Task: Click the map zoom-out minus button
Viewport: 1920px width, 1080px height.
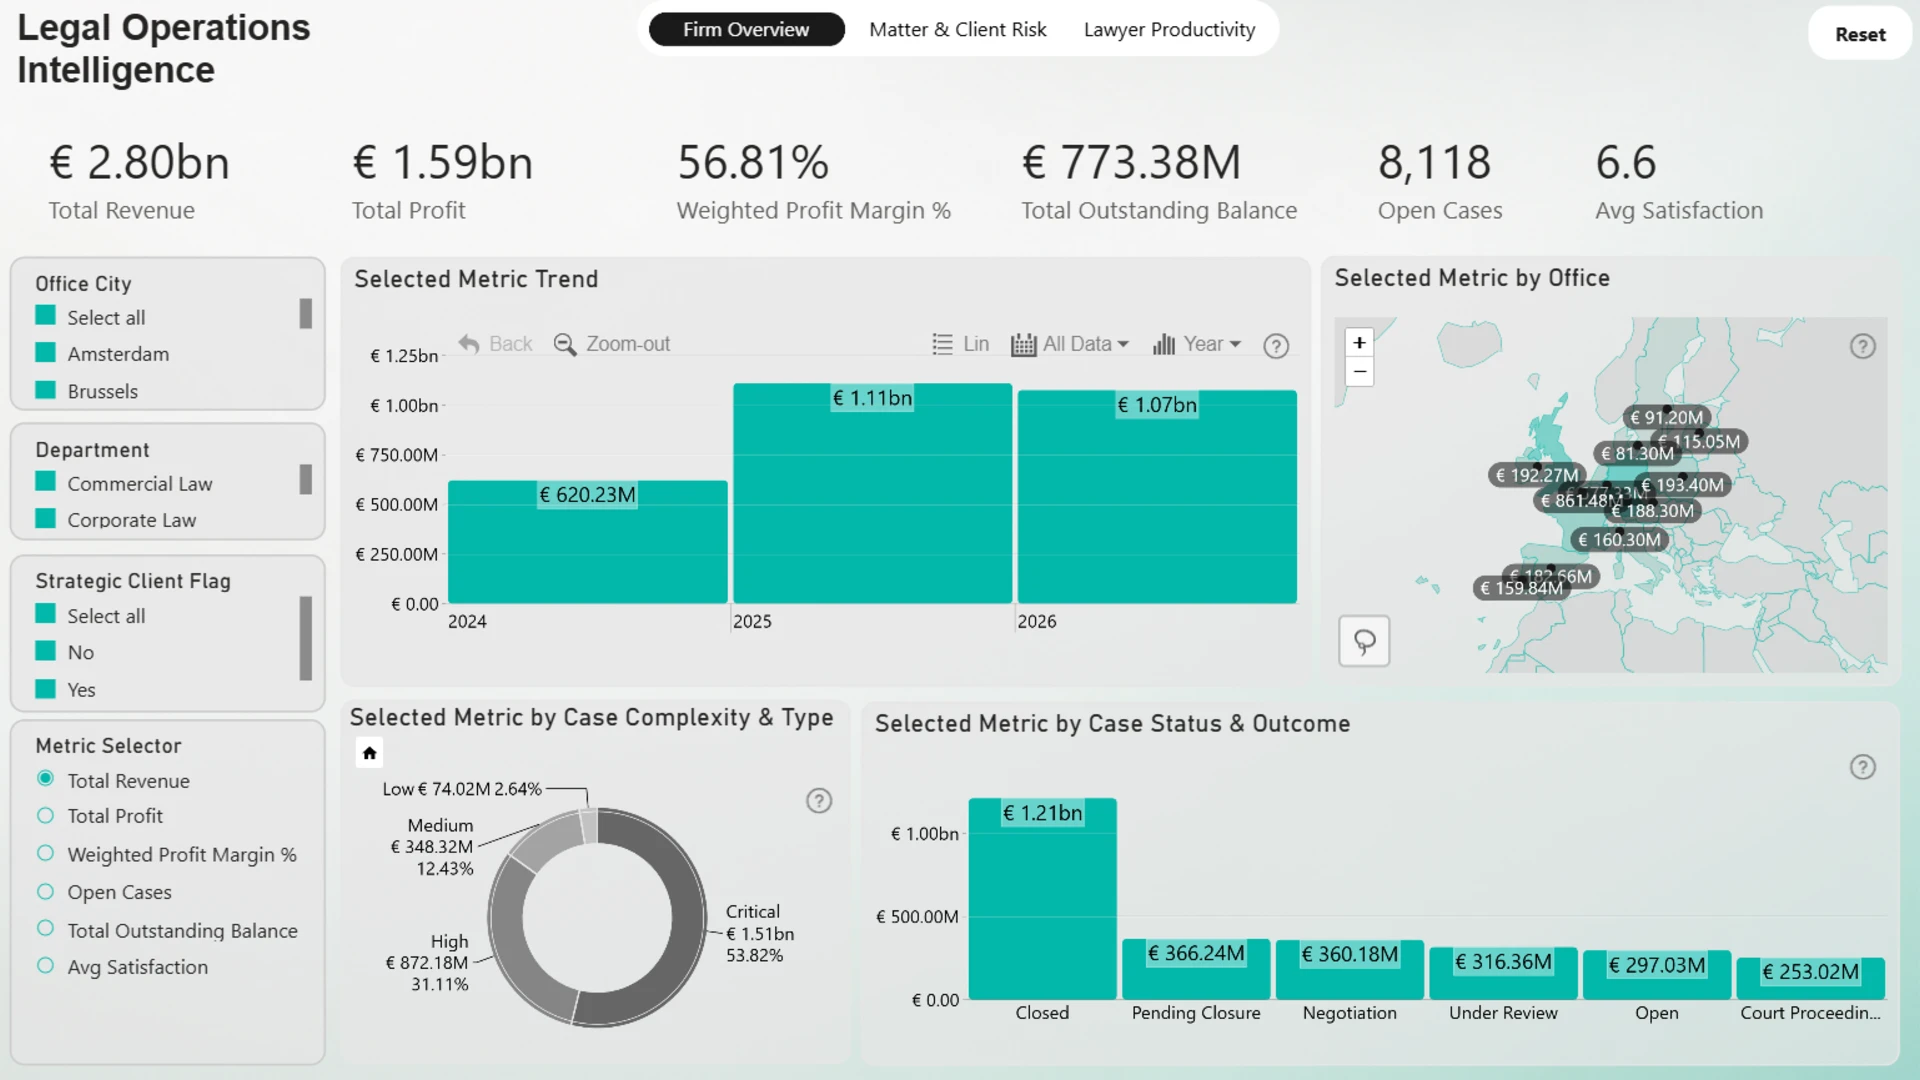Action: tap(1359, 372)
